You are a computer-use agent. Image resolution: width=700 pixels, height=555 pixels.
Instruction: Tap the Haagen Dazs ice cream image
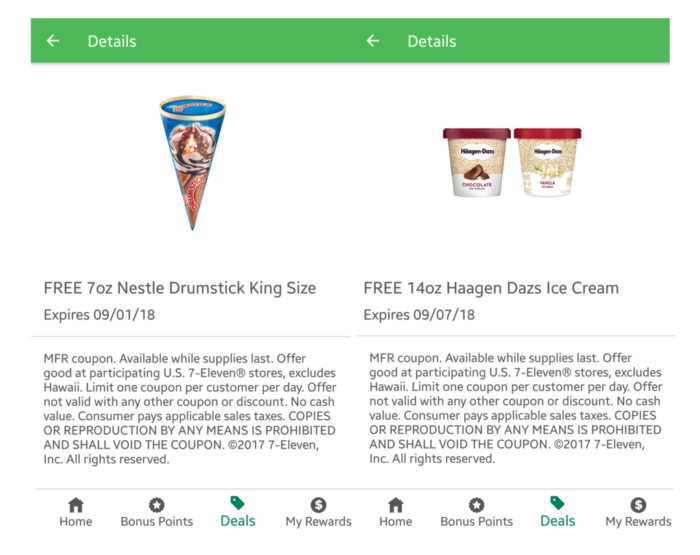[x=512, y=162]
